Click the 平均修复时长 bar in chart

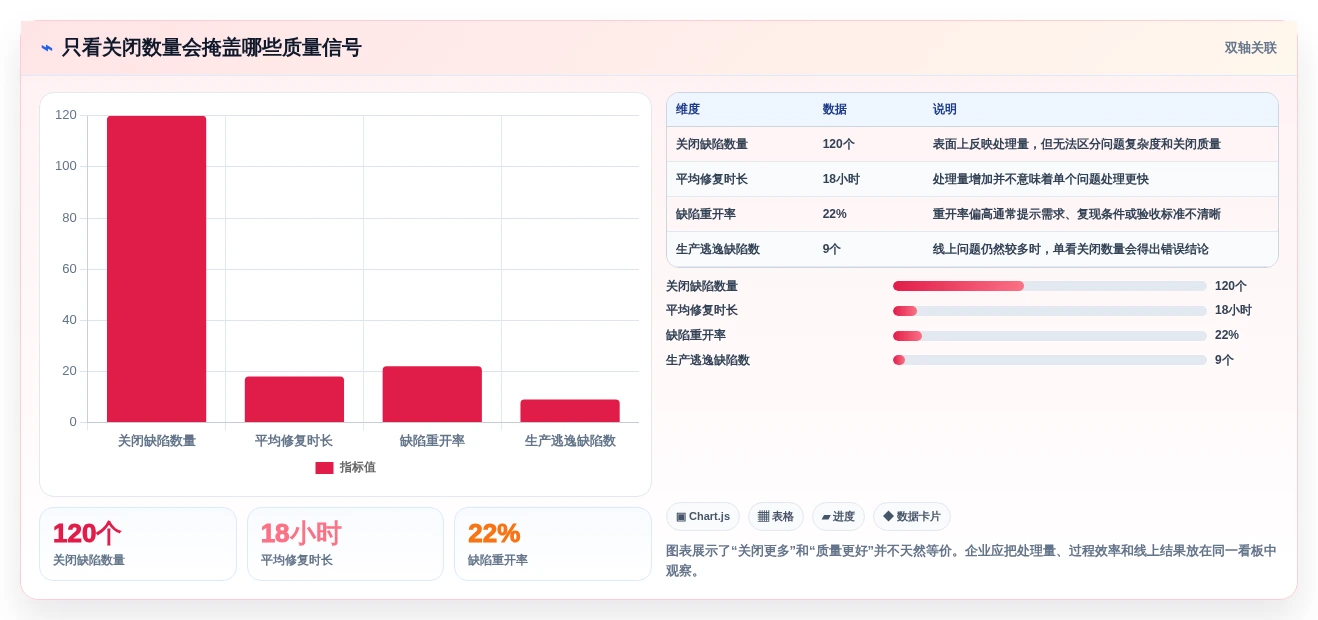[294, 399]
